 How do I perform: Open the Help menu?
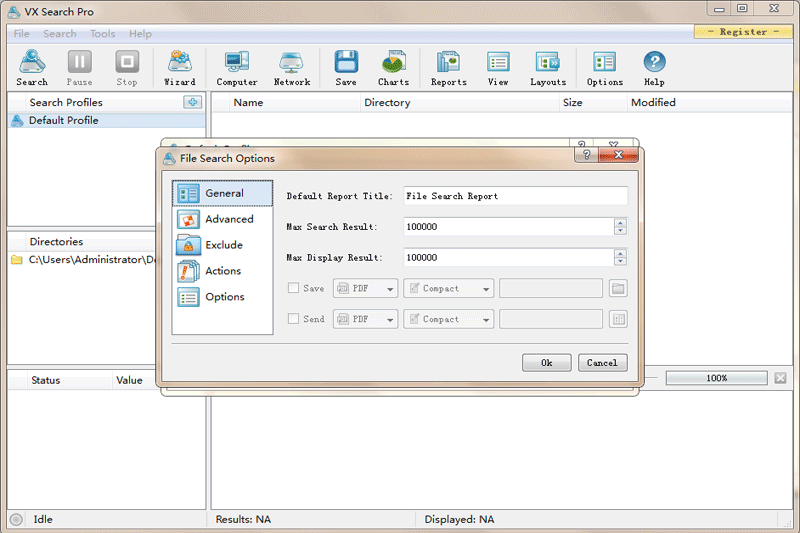tap(140, 34)
